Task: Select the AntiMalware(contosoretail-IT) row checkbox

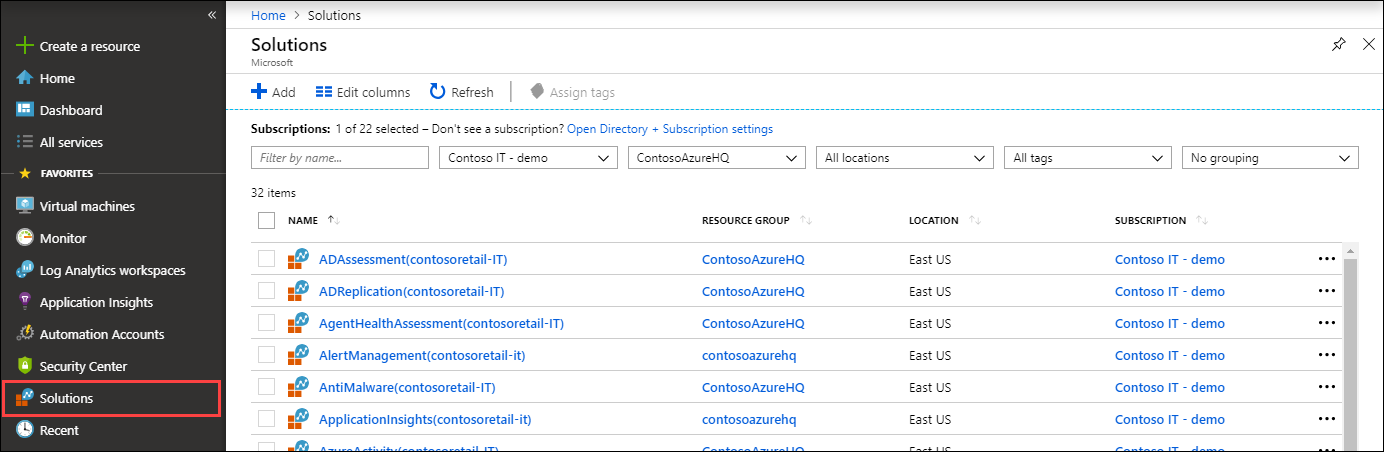Action: pos(266,387)
